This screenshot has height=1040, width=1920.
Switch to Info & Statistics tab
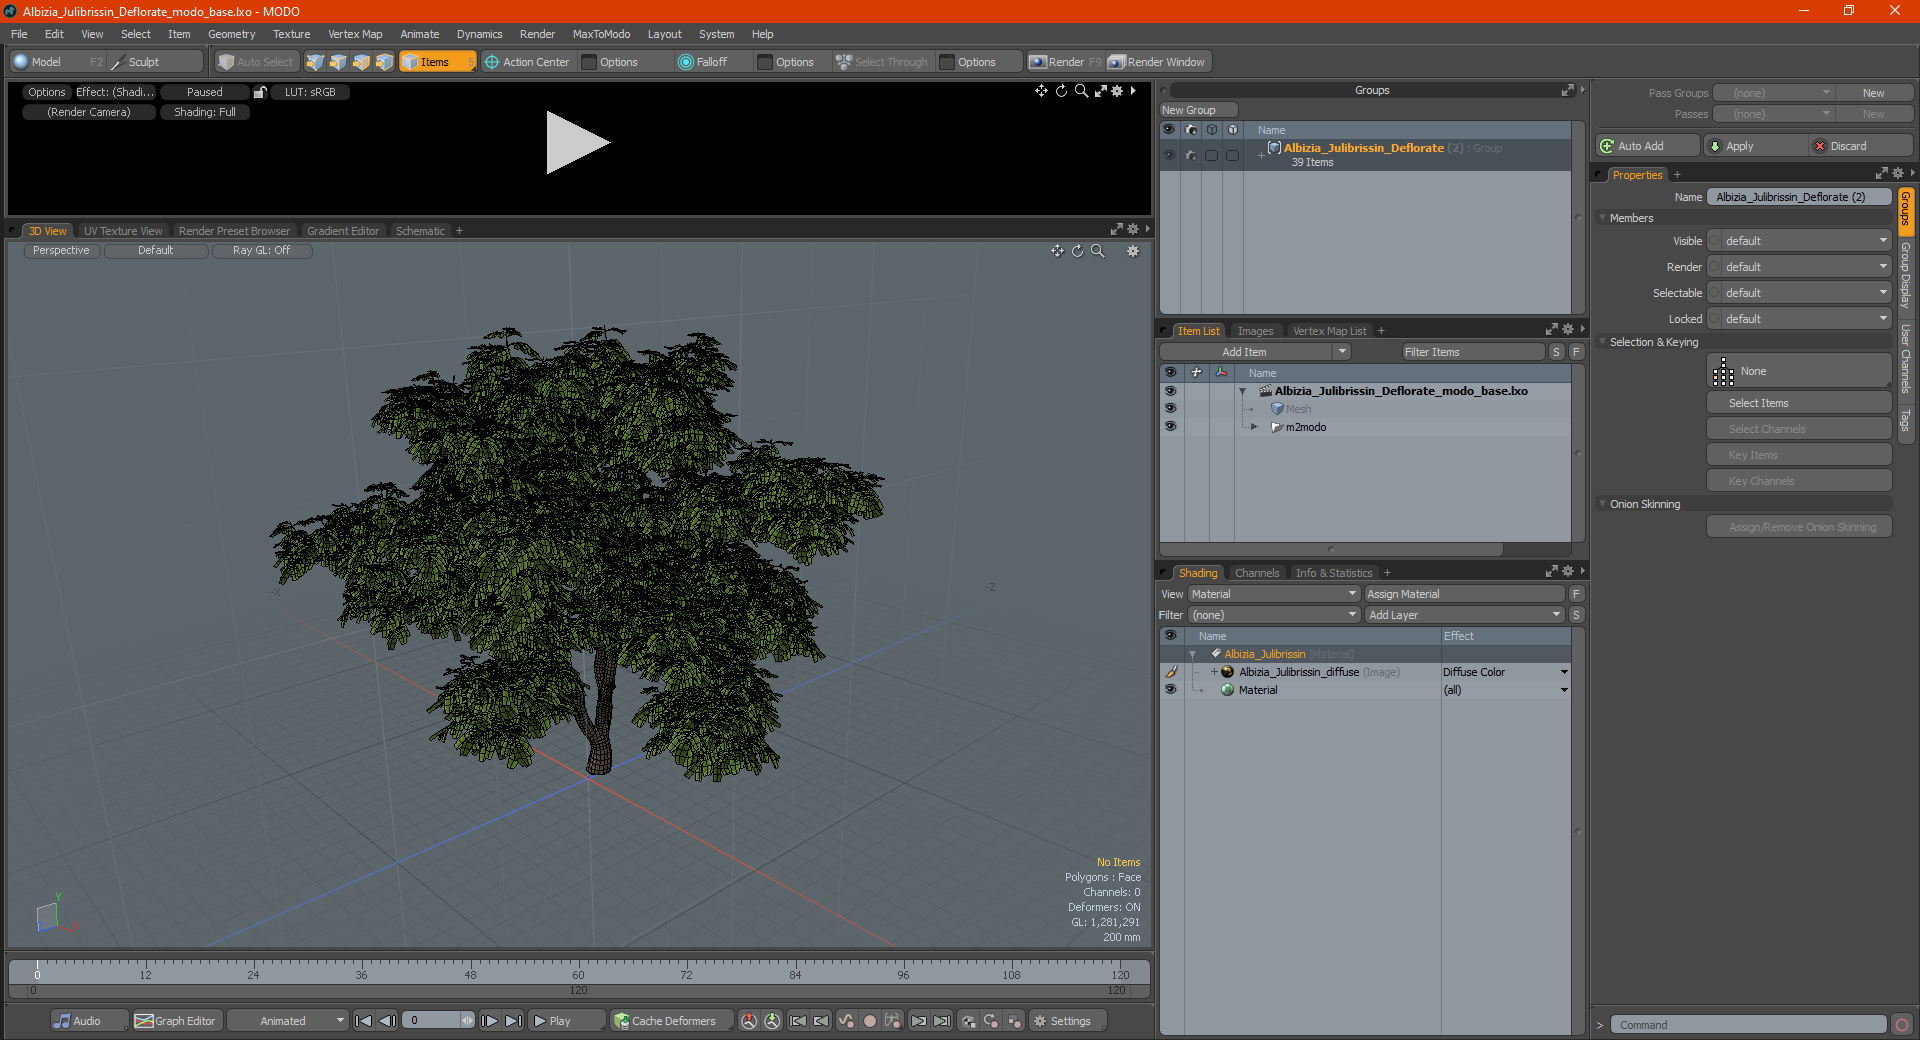[1333, 573]
